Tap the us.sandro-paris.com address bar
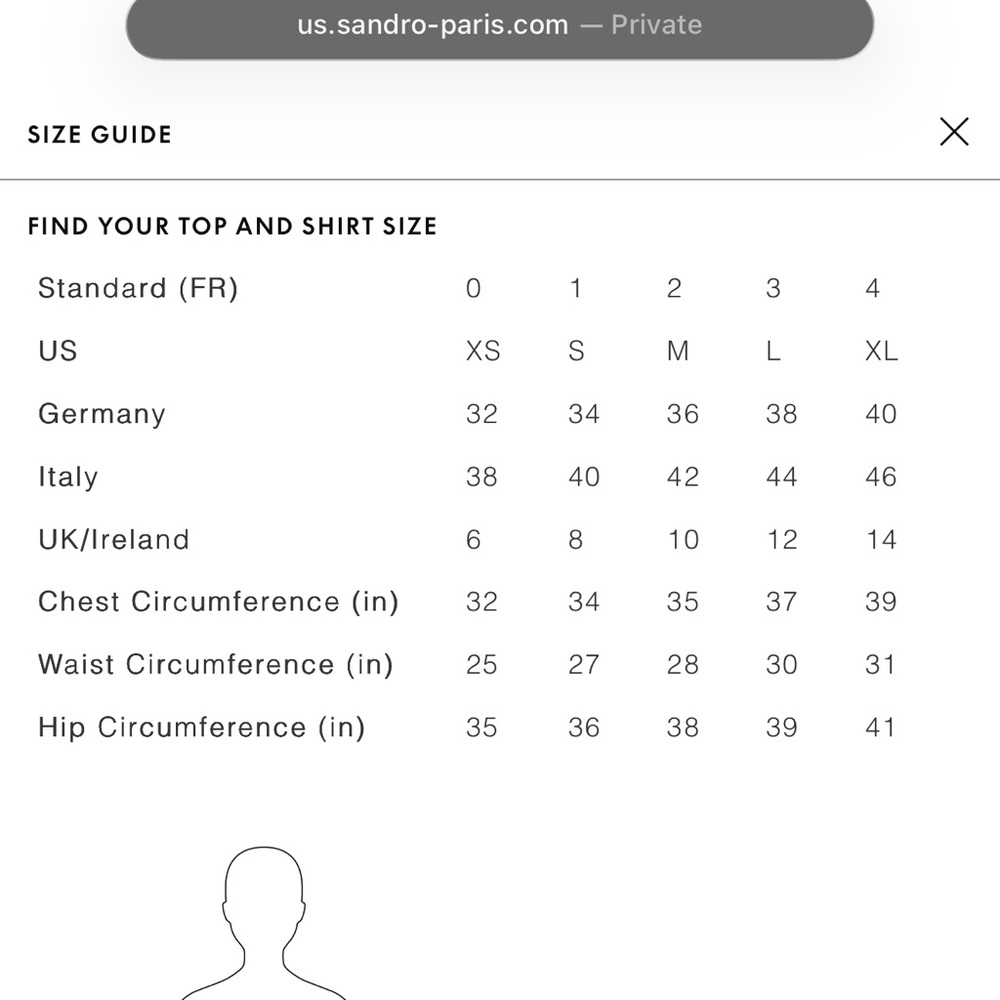 (x=499, y=26)
